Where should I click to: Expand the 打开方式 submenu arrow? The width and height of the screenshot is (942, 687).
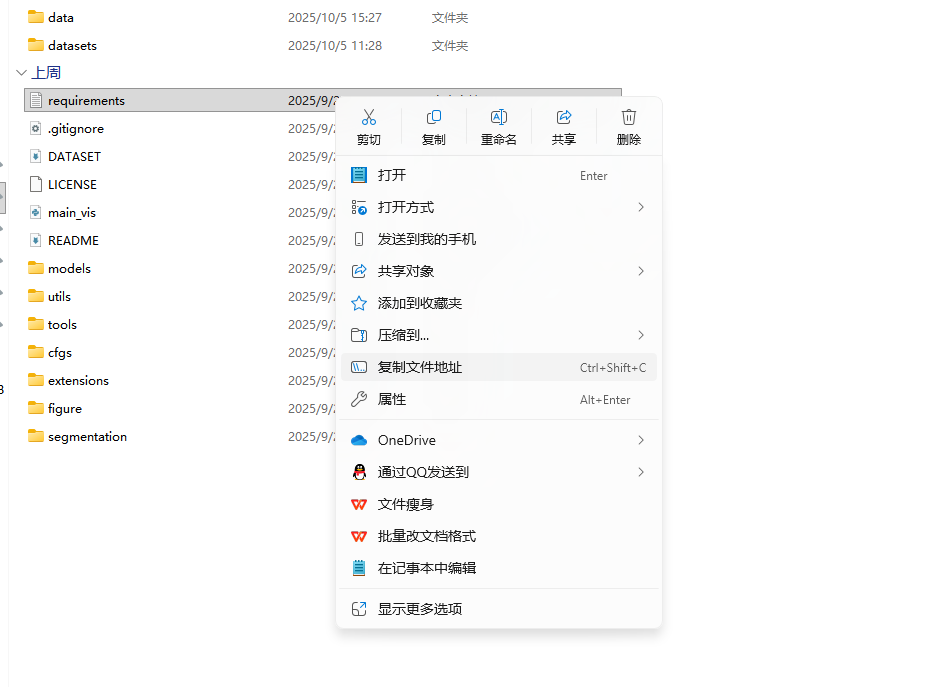(641, 207)
